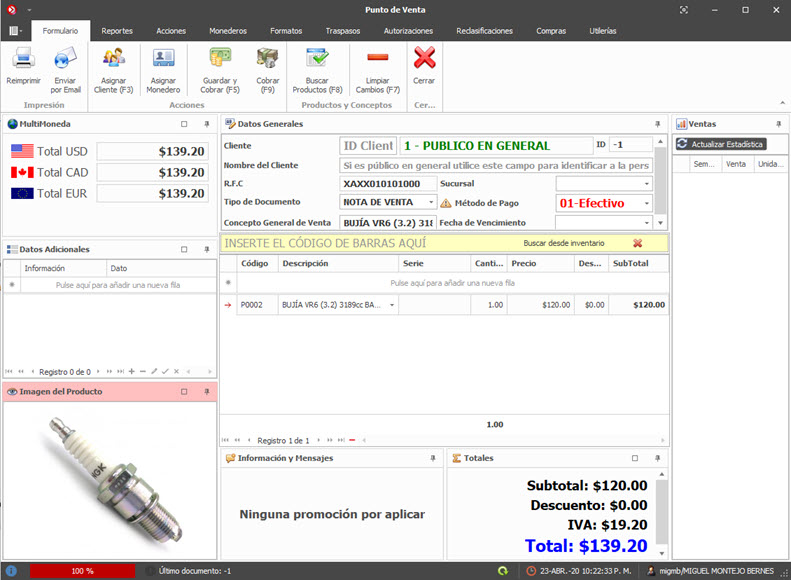Open the Método de Pago dropdown
Screen dimensions: 791x580
[647, 203]
